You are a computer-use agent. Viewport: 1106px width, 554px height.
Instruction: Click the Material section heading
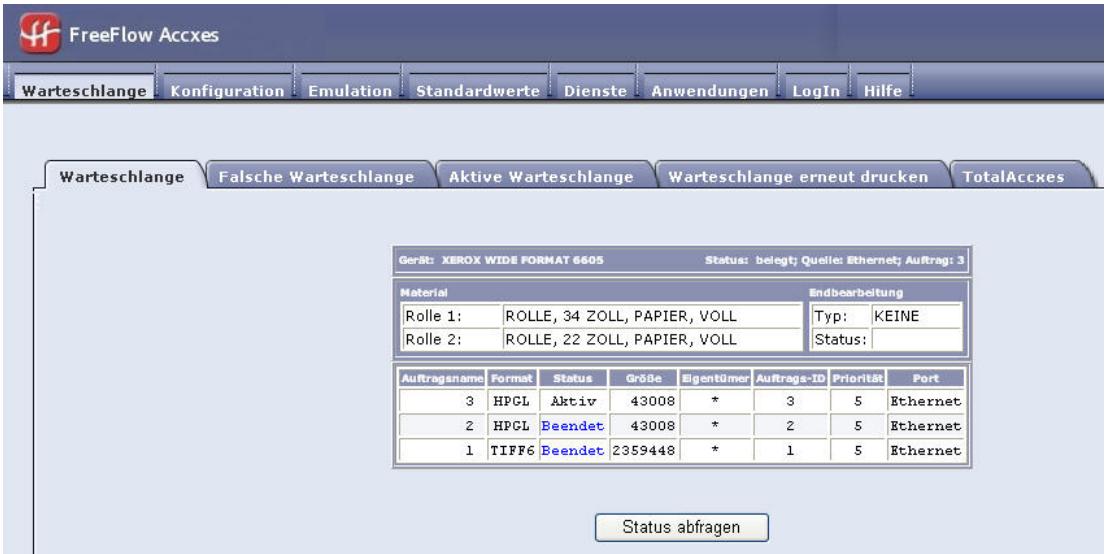point(424,293)
